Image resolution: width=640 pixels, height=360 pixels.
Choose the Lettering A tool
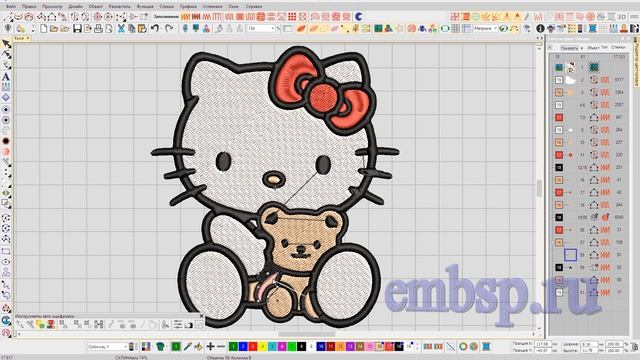(x=6, y=76)
